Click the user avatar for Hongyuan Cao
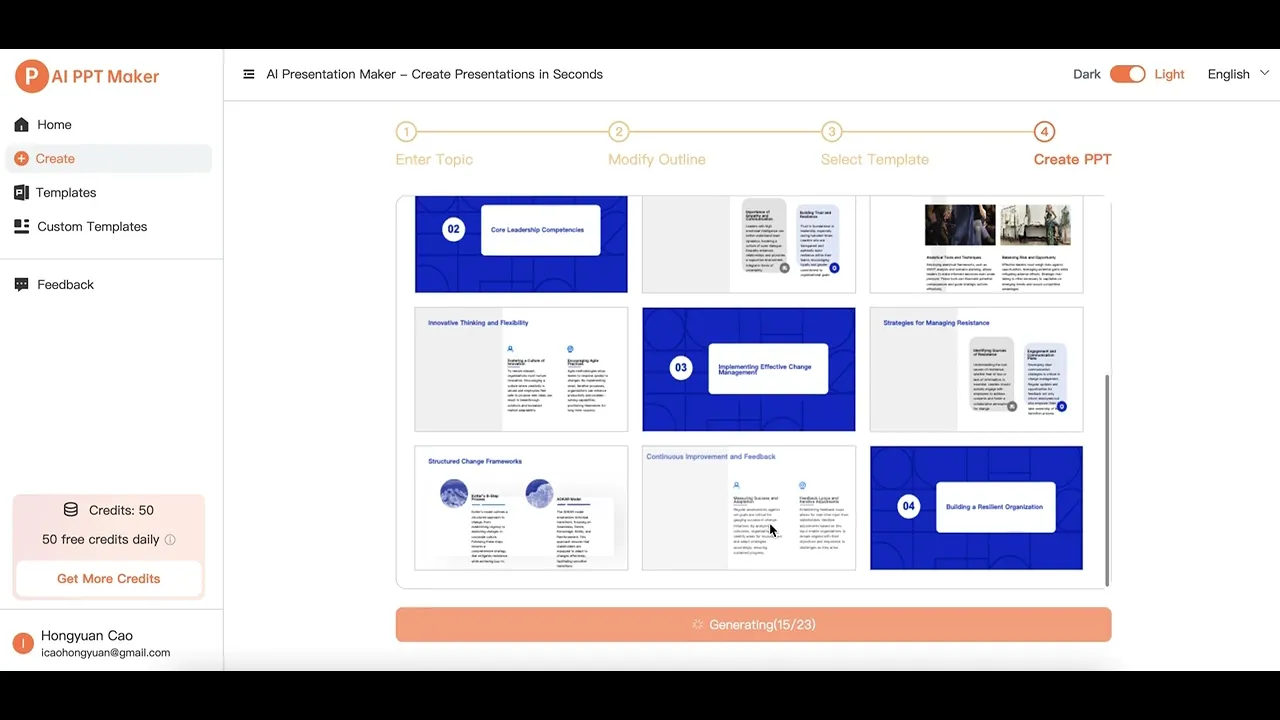This screenshot has height=720, width=1280. coord(22,643)
